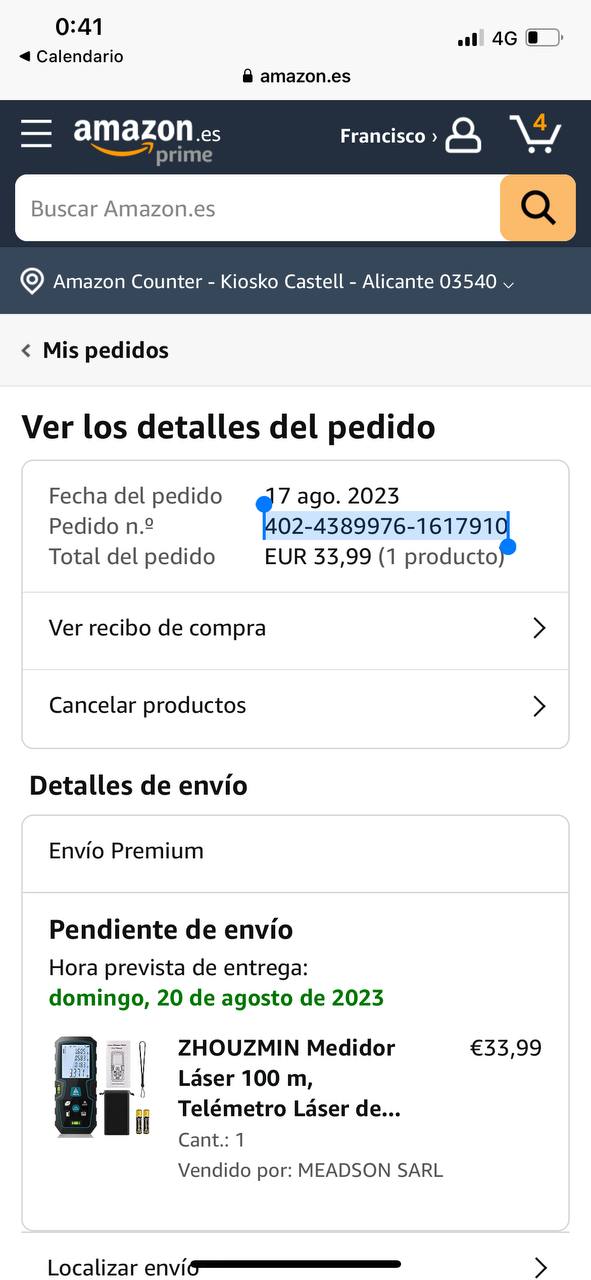Tap the Francisco account name link

coord(383,136)
